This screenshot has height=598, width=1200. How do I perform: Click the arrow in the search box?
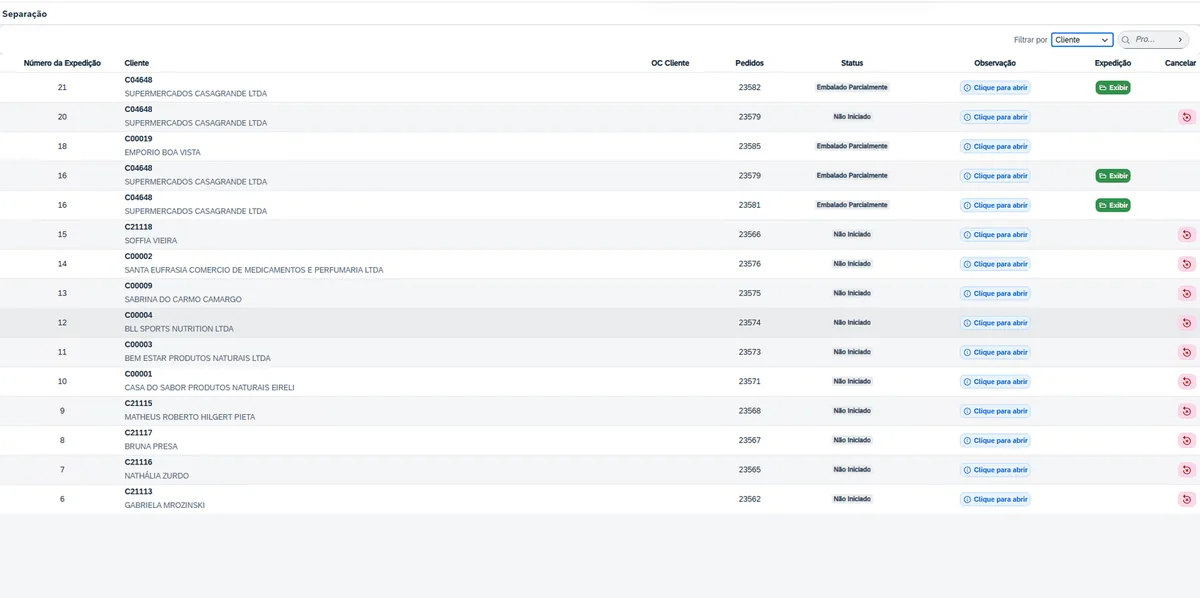point(1181,40)
